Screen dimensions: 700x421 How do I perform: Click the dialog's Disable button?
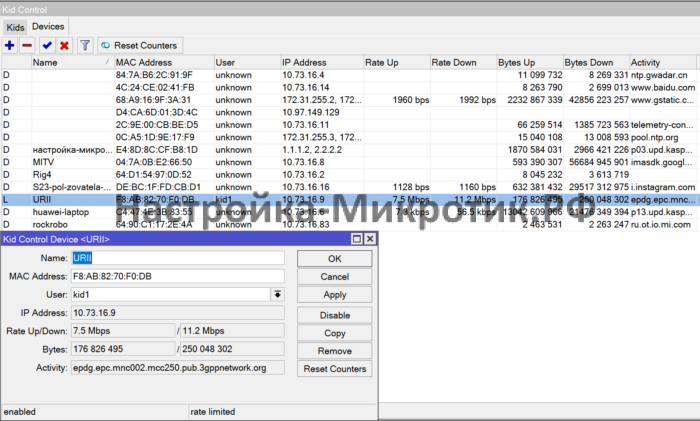pyautogui.click(x=335, y=314)
